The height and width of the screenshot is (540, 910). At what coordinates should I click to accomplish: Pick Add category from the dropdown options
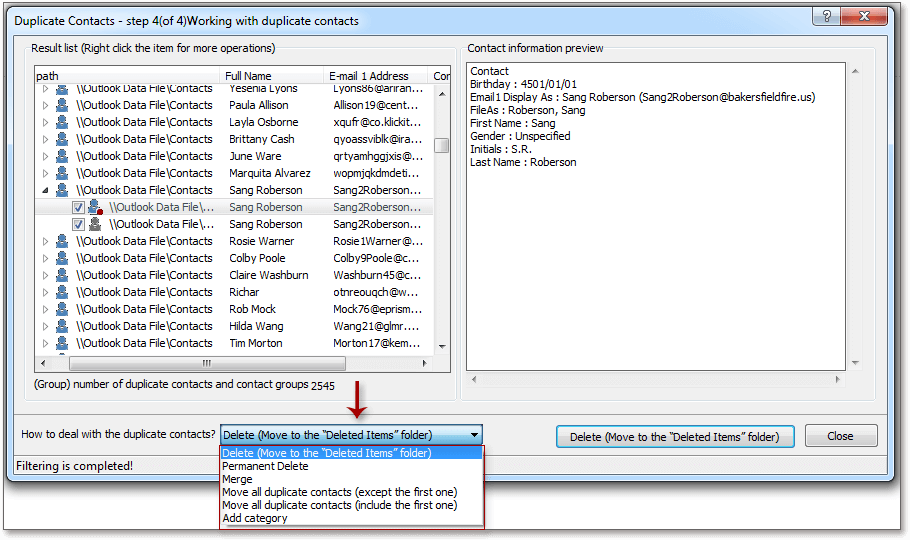[x=254, y=519]
